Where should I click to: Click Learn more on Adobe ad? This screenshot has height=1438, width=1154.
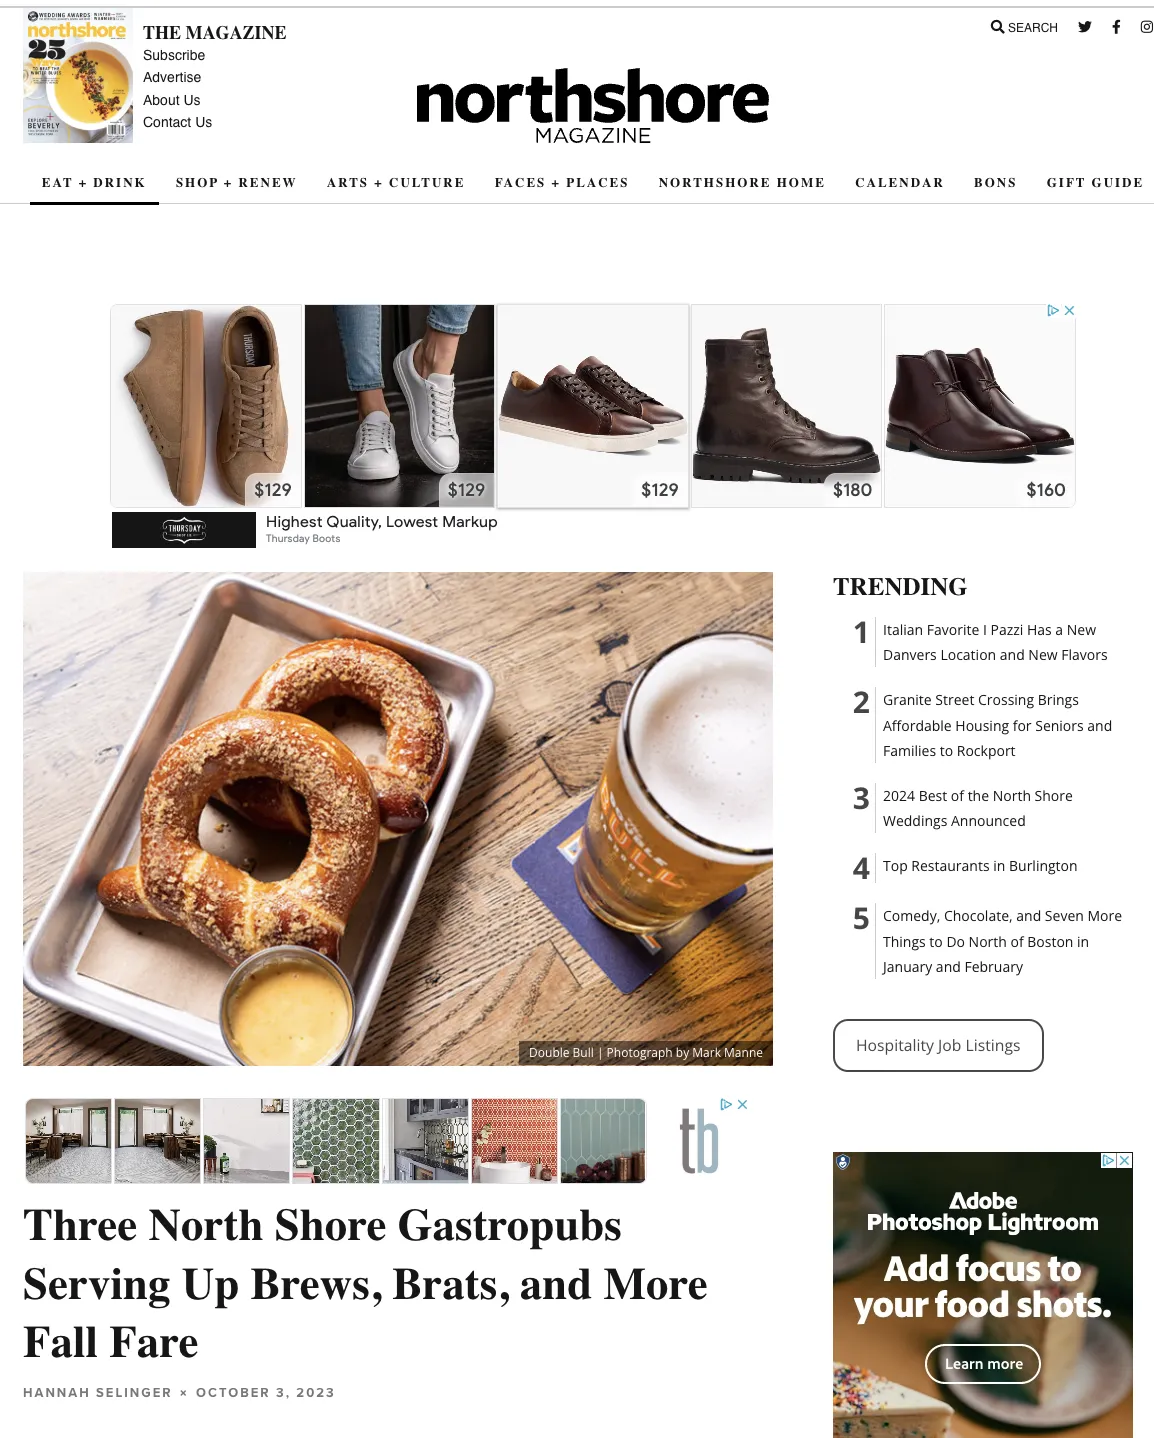point(983,1364)
